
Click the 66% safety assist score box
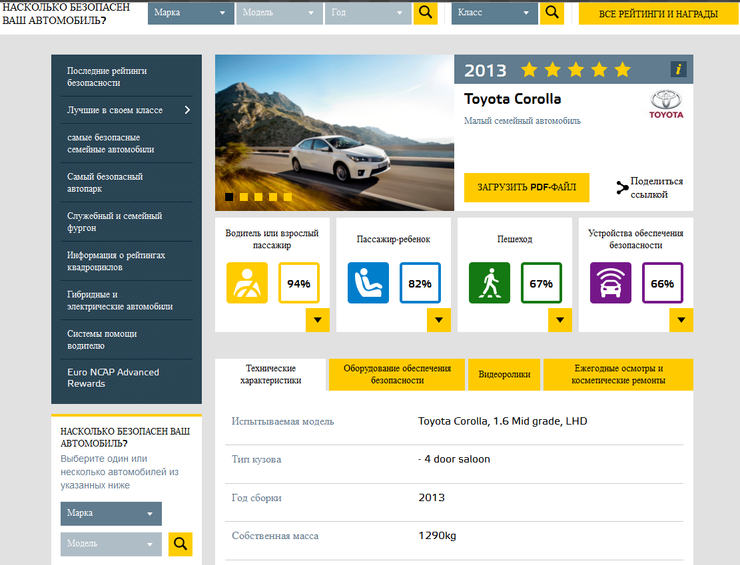point(662,283)
